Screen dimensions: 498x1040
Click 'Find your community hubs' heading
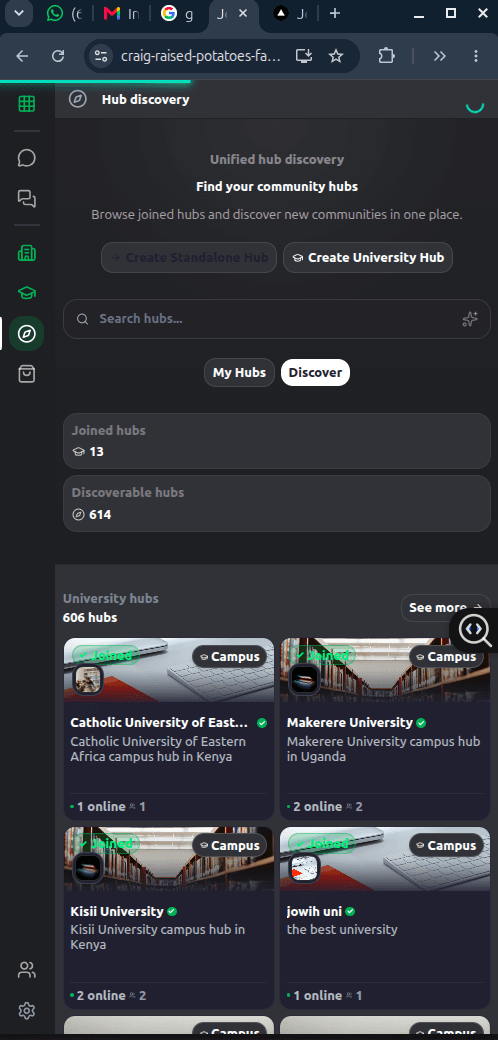[277, 187]
